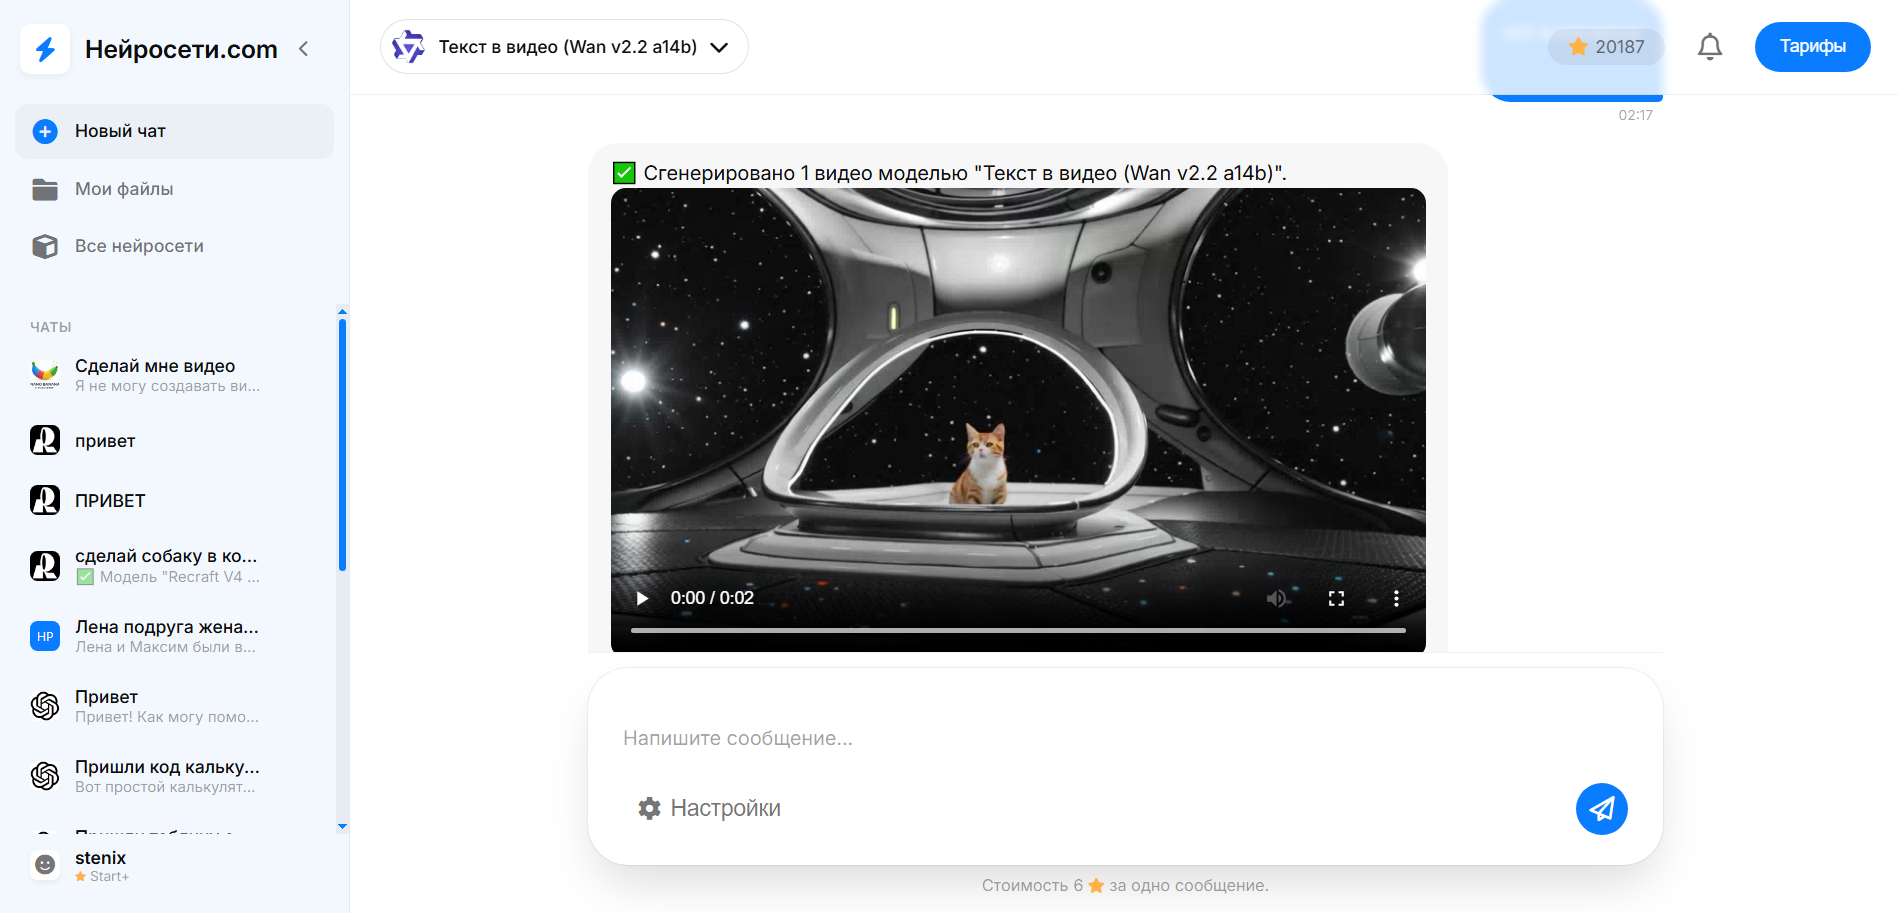Send the message with paper plane button
The image size is (1898, 913).
(1602, 809)
